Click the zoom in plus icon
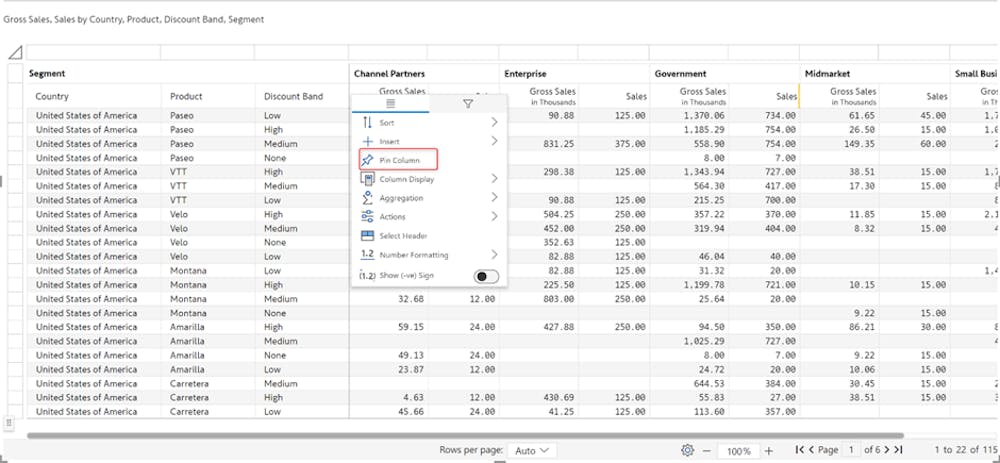The width and height of the screenshot is (1000, 463). click(x=768, y=450)
